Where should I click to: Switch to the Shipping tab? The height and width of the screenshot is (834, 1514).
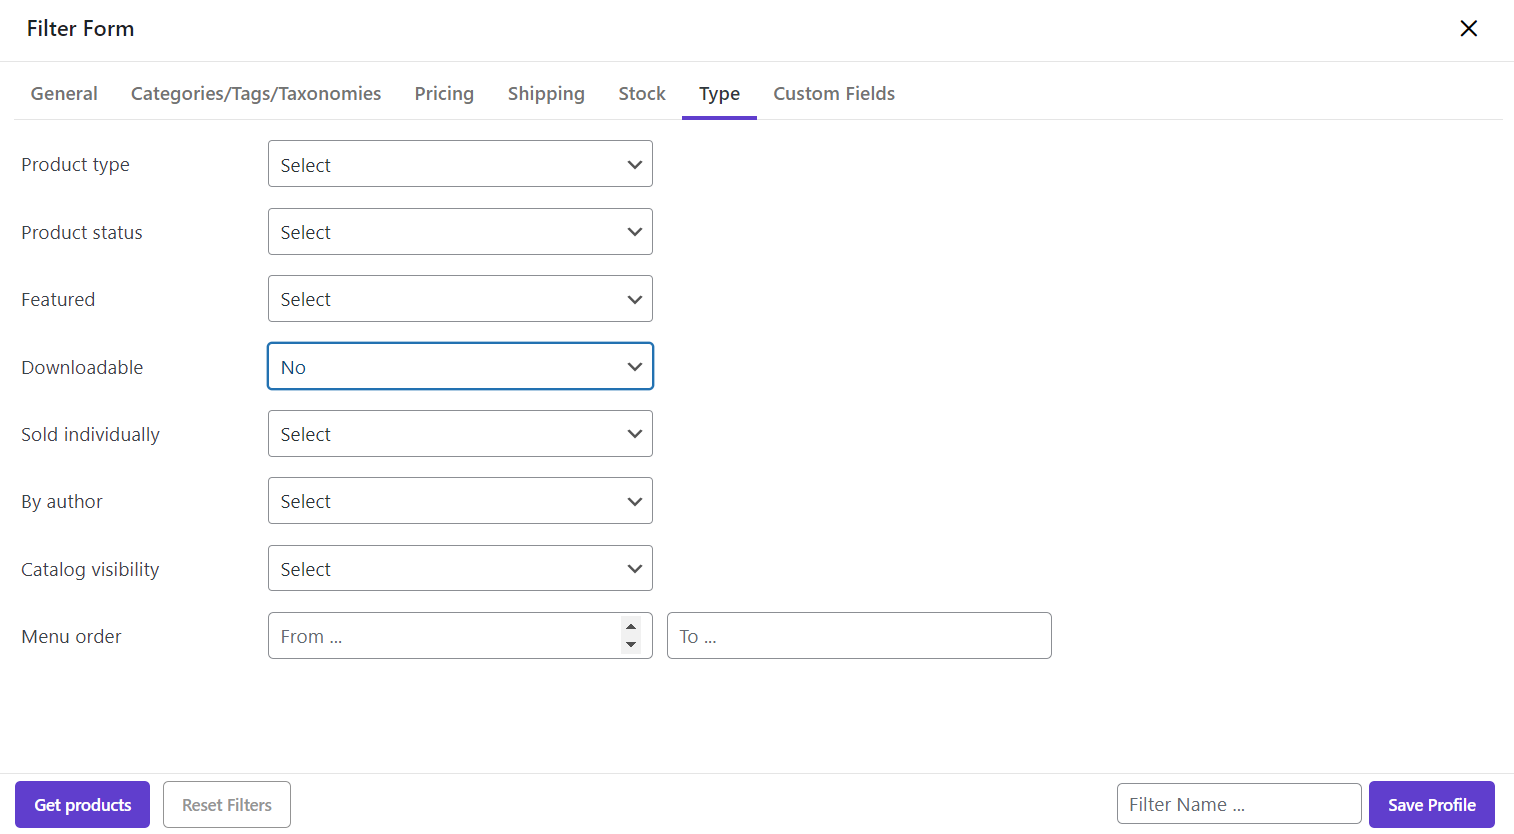pos(546,94)
